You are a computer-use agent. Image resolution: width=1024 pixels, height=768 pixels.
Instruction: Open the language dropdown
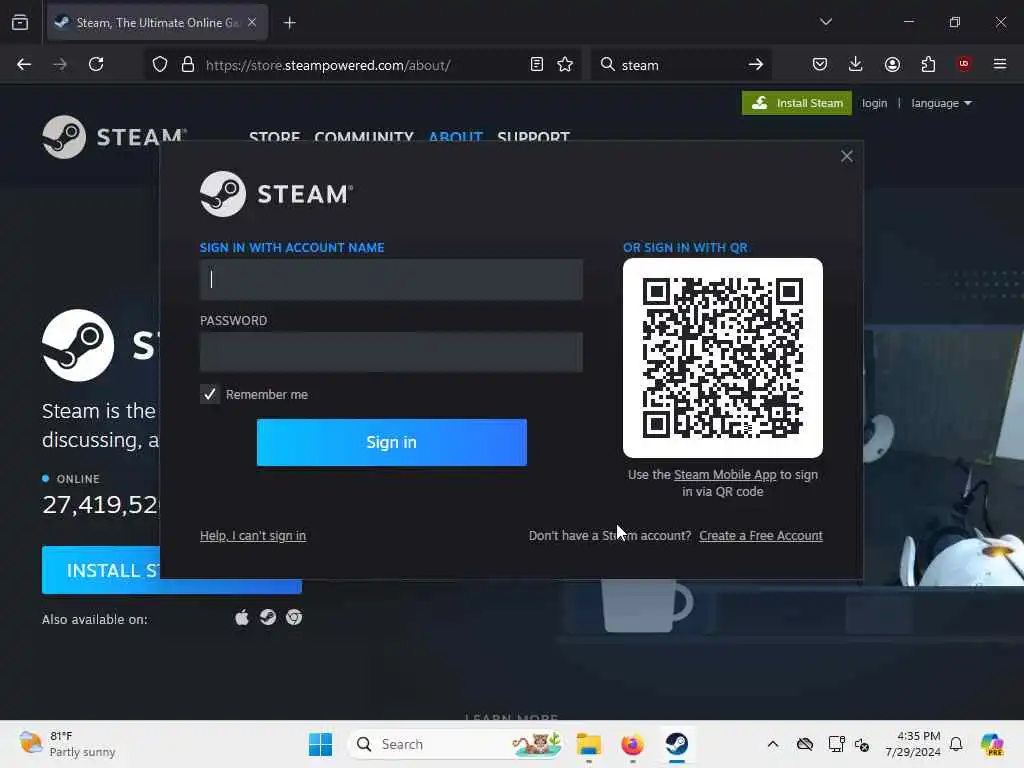941,103
